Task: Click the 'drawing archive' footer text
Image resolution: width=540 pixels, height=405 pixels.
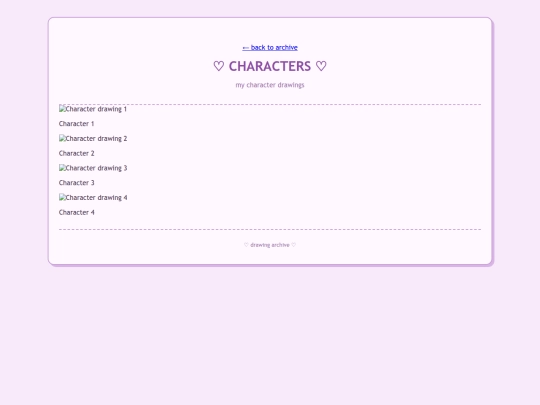Action: (x=270, y=245)
